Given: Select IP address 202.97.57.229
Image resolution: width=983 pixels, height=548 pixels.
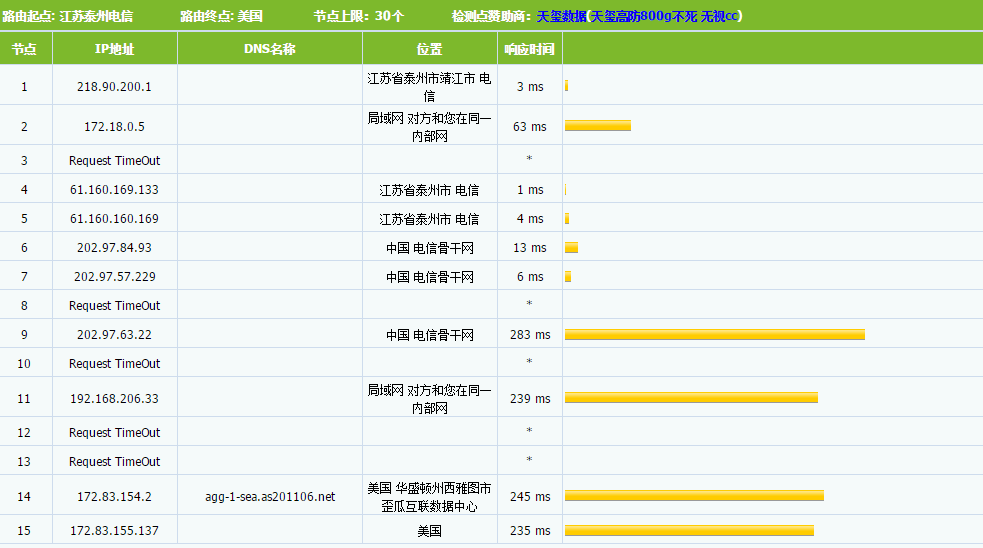Looking at the screenshot, I should click(x=115, y=277).
